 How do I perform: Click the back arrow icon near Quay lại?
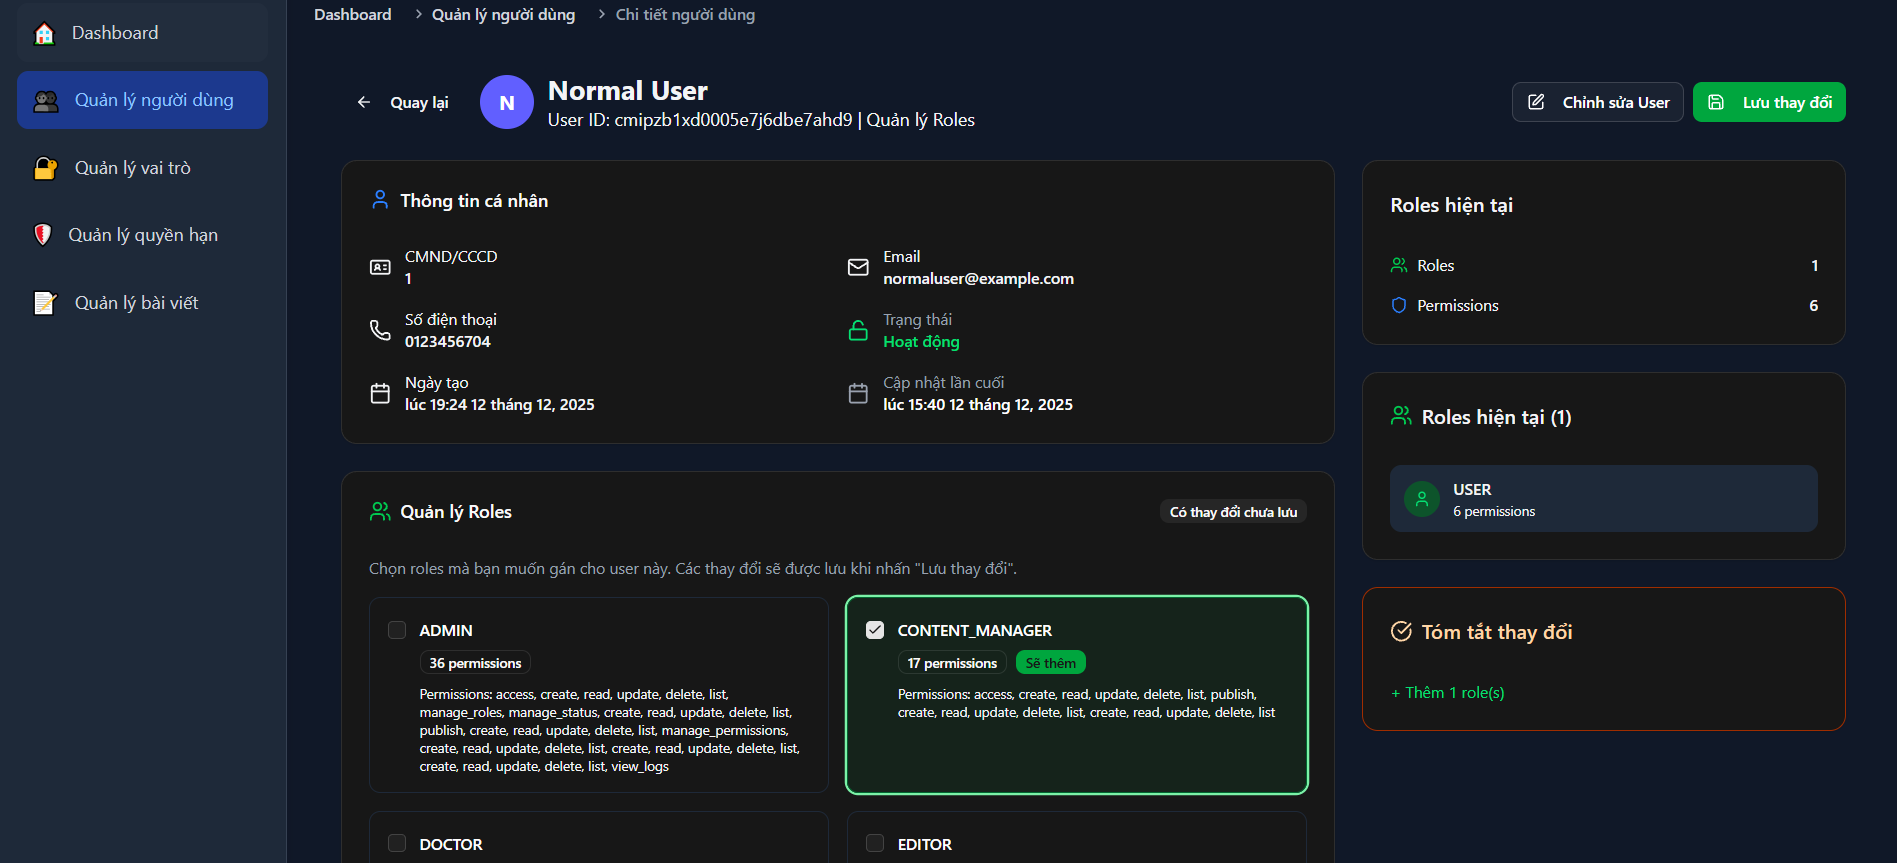364,102
